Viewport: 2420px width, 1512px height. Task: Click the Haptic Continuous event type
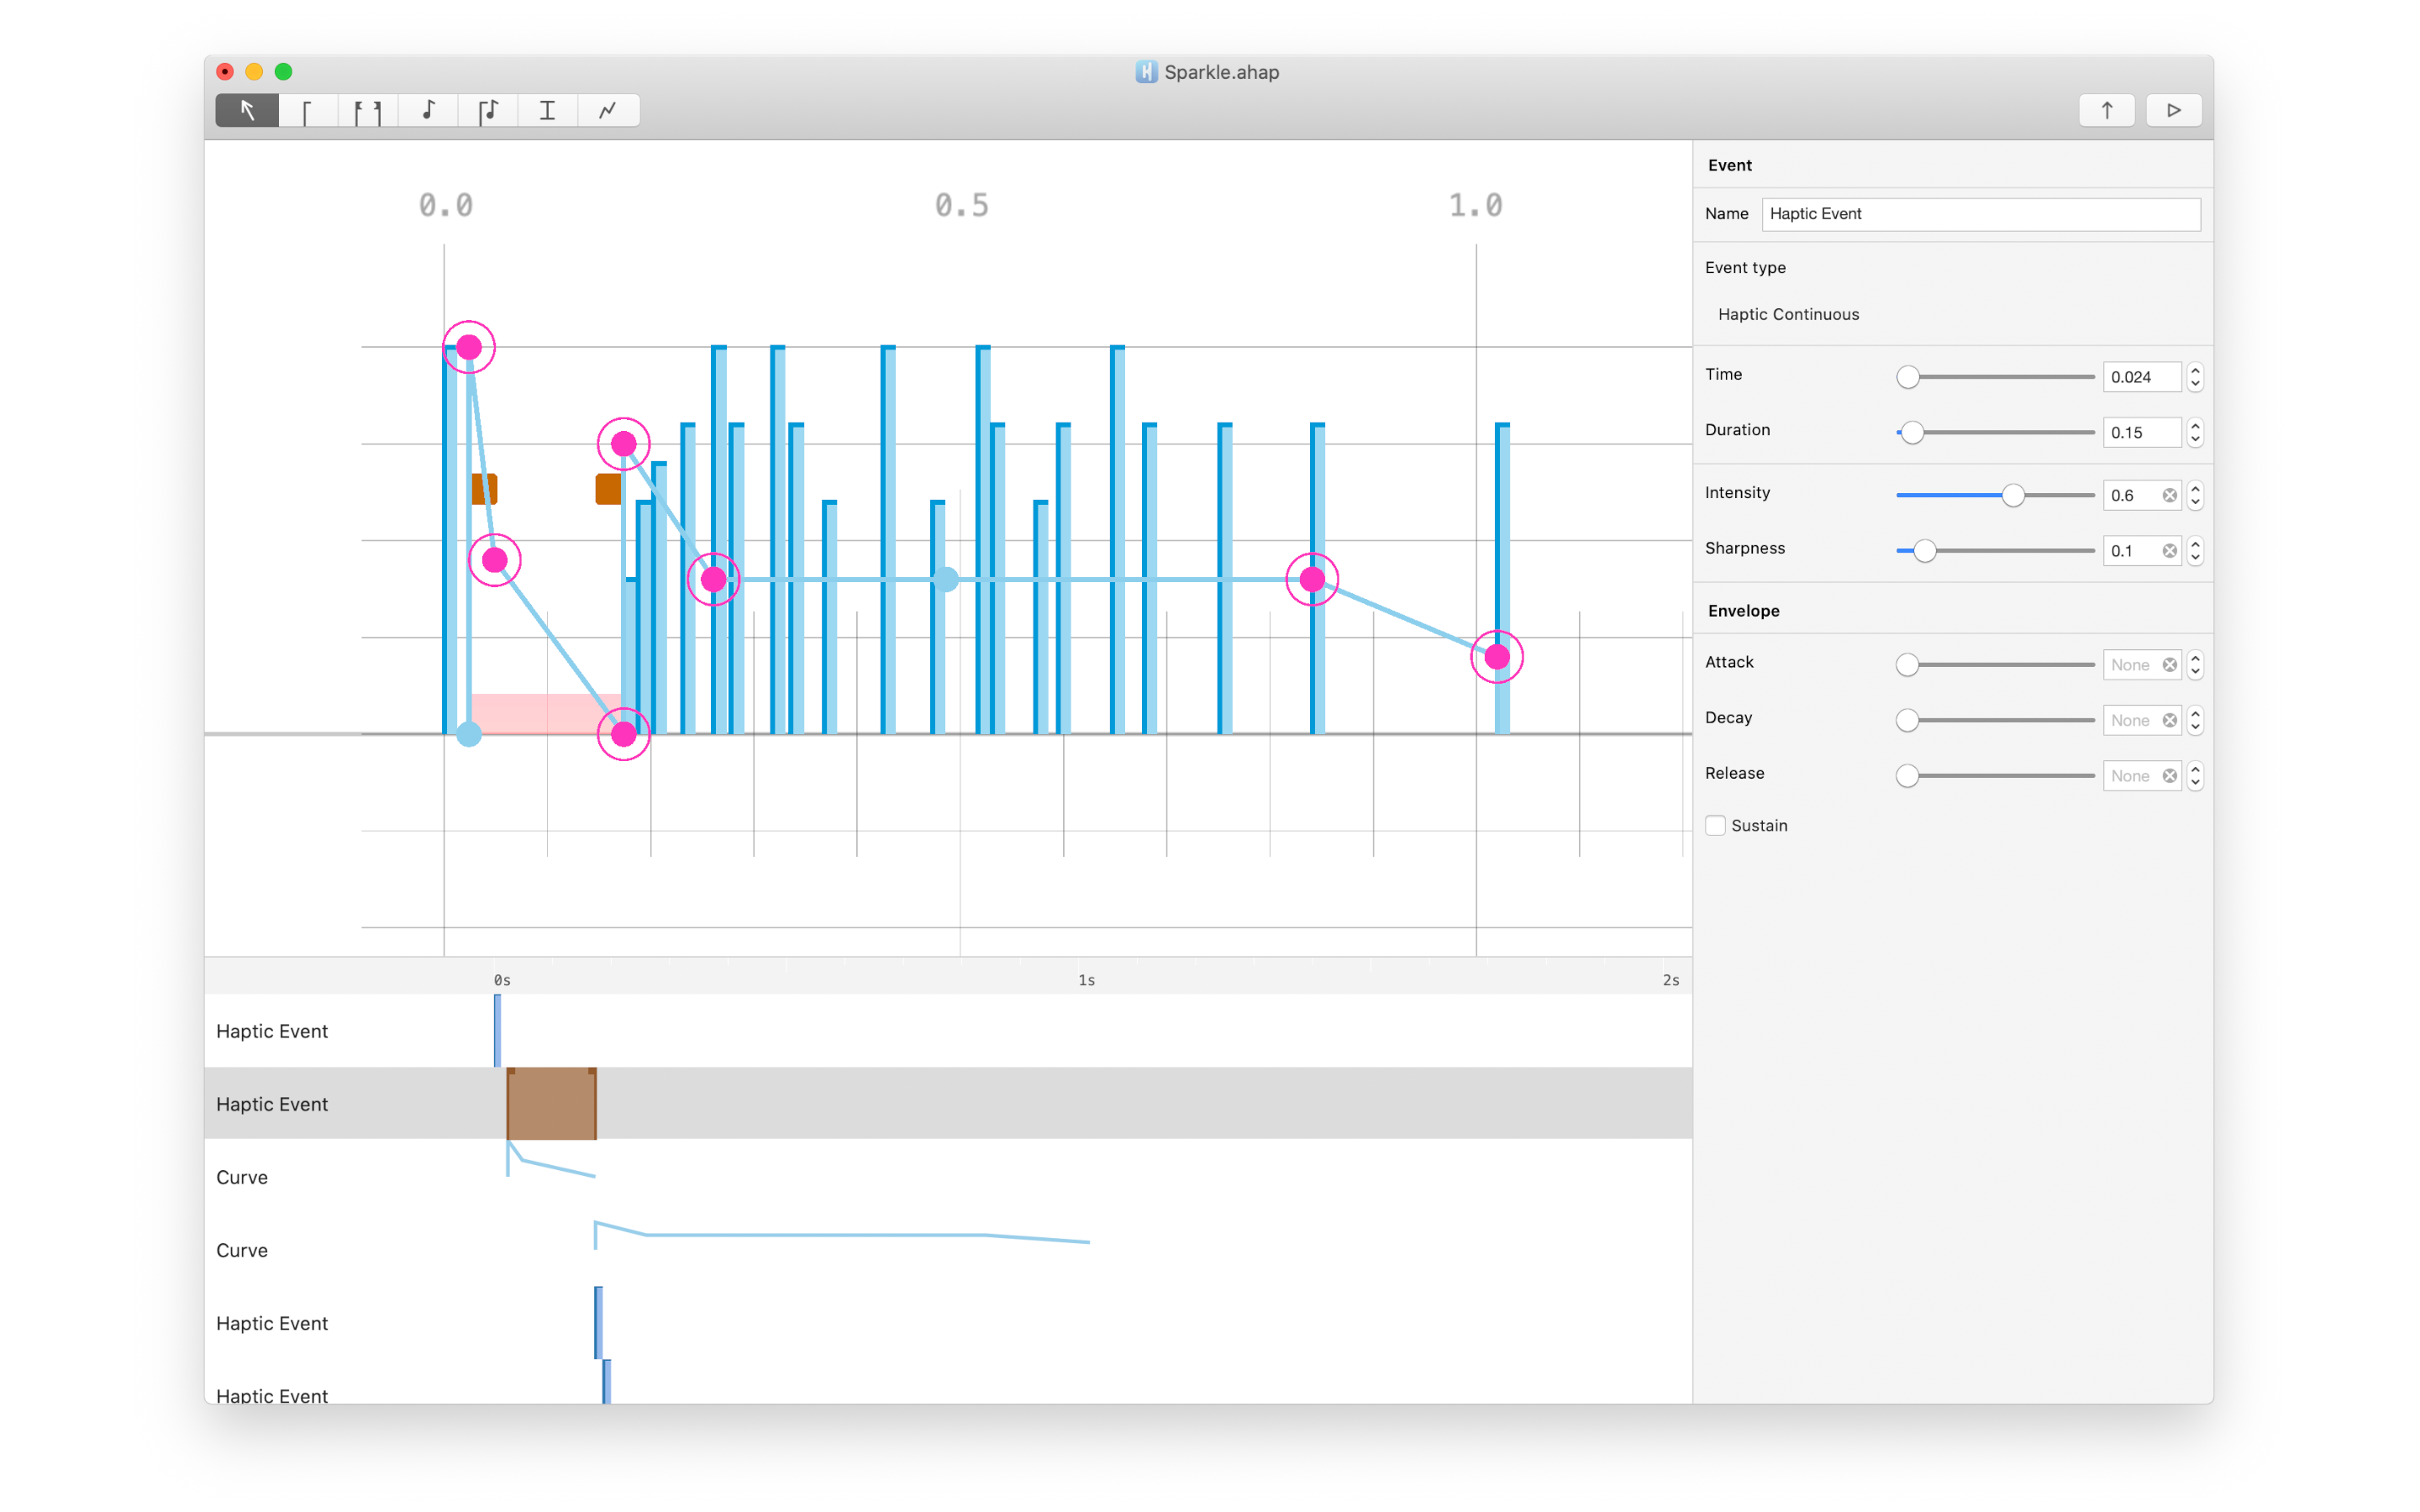pos(1788,314)
